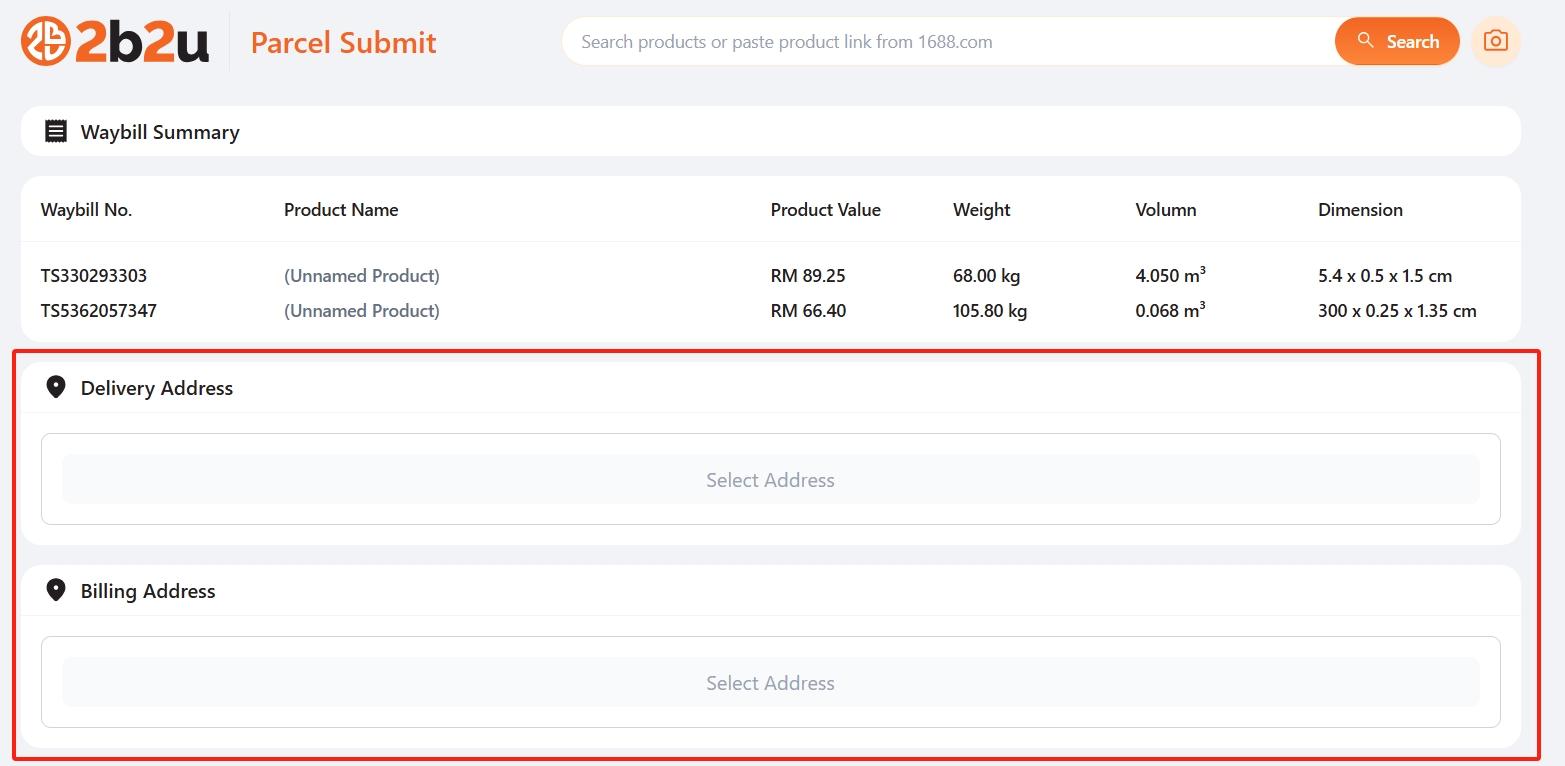
Task: Click the Product Value column header
Action: [x=825, y=210]
